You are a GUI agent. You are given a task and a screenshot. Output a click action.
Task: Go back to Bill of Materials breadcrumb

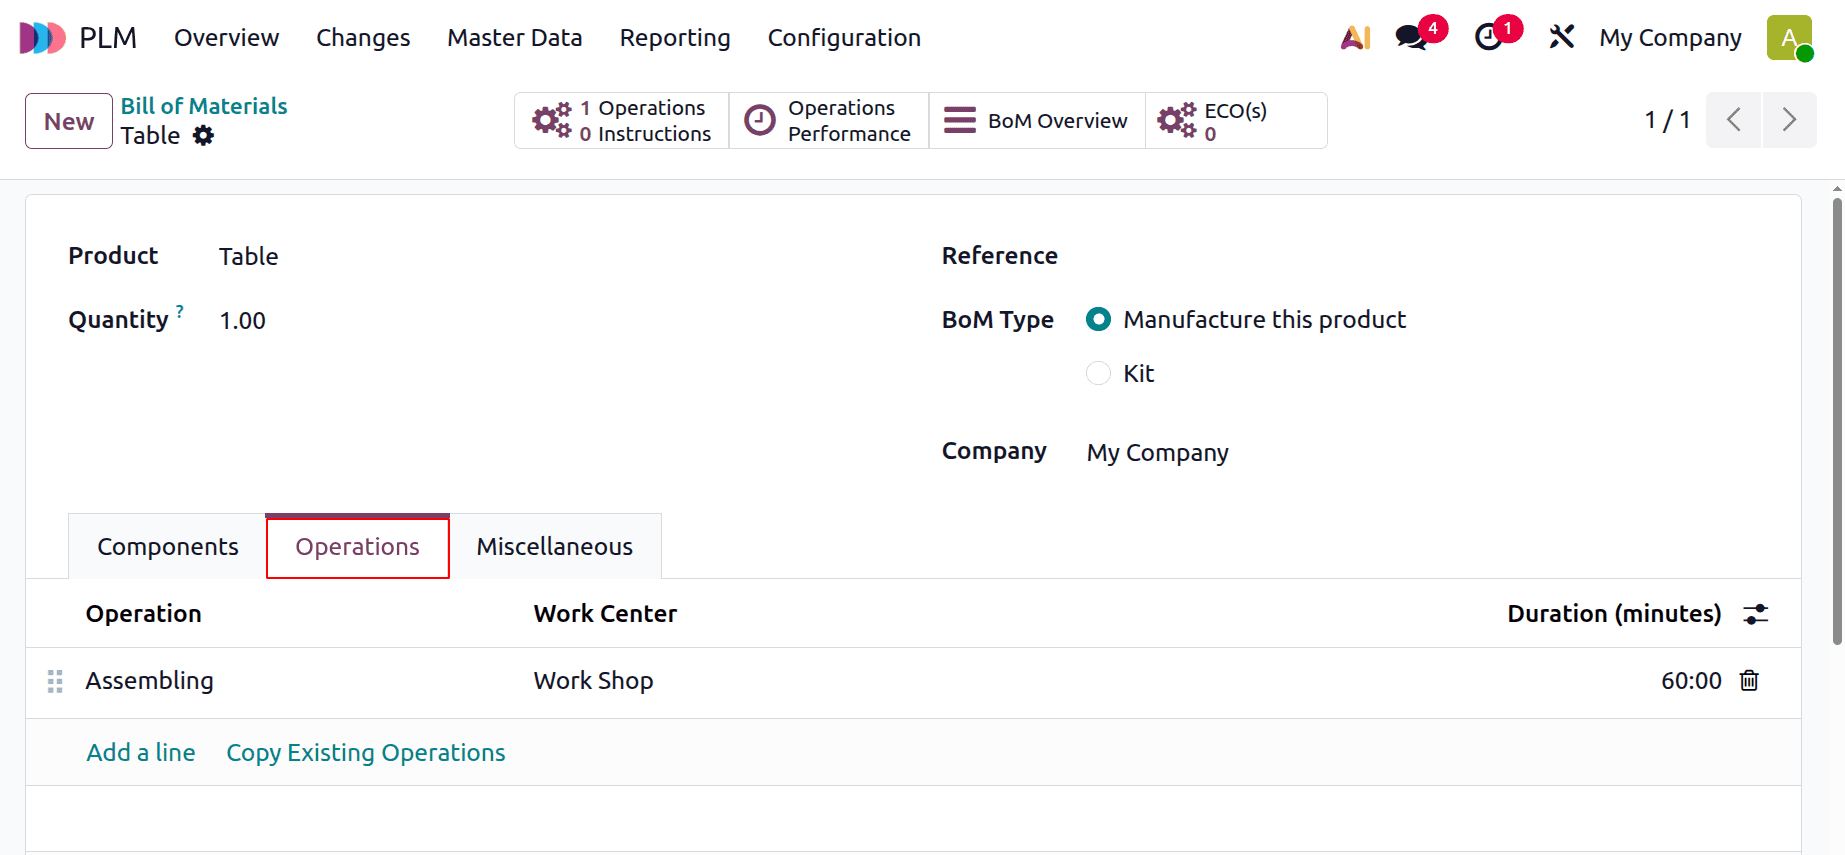204,106
